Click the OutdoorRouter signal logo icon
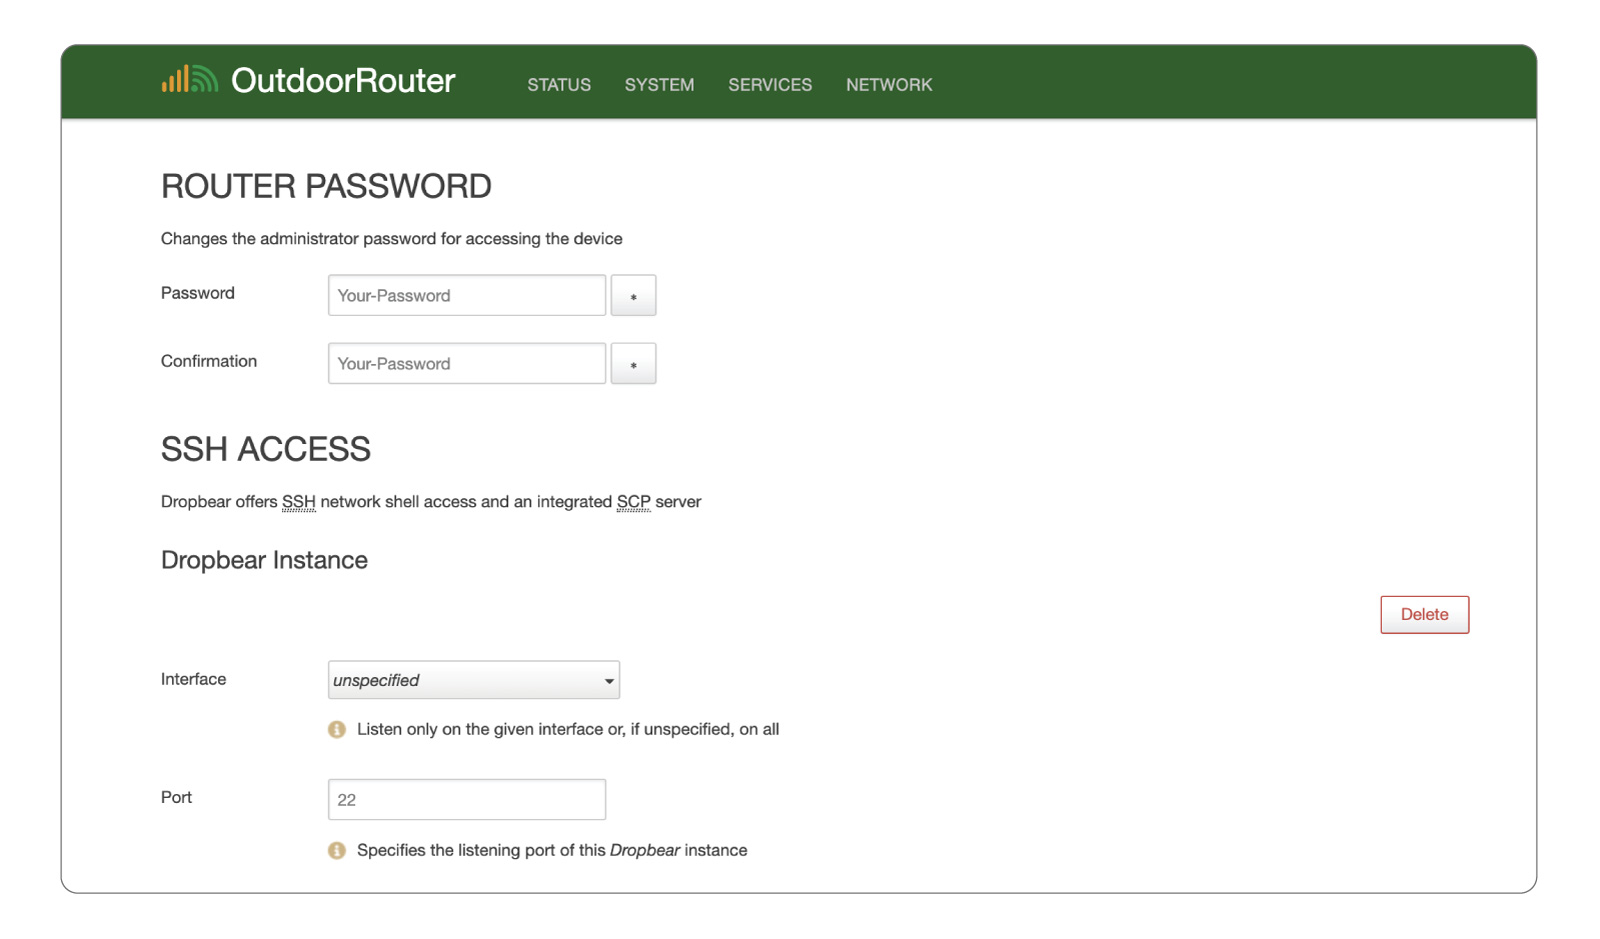Image resolution: width=1600 pixels, height=939 pixels. [190, 79]
